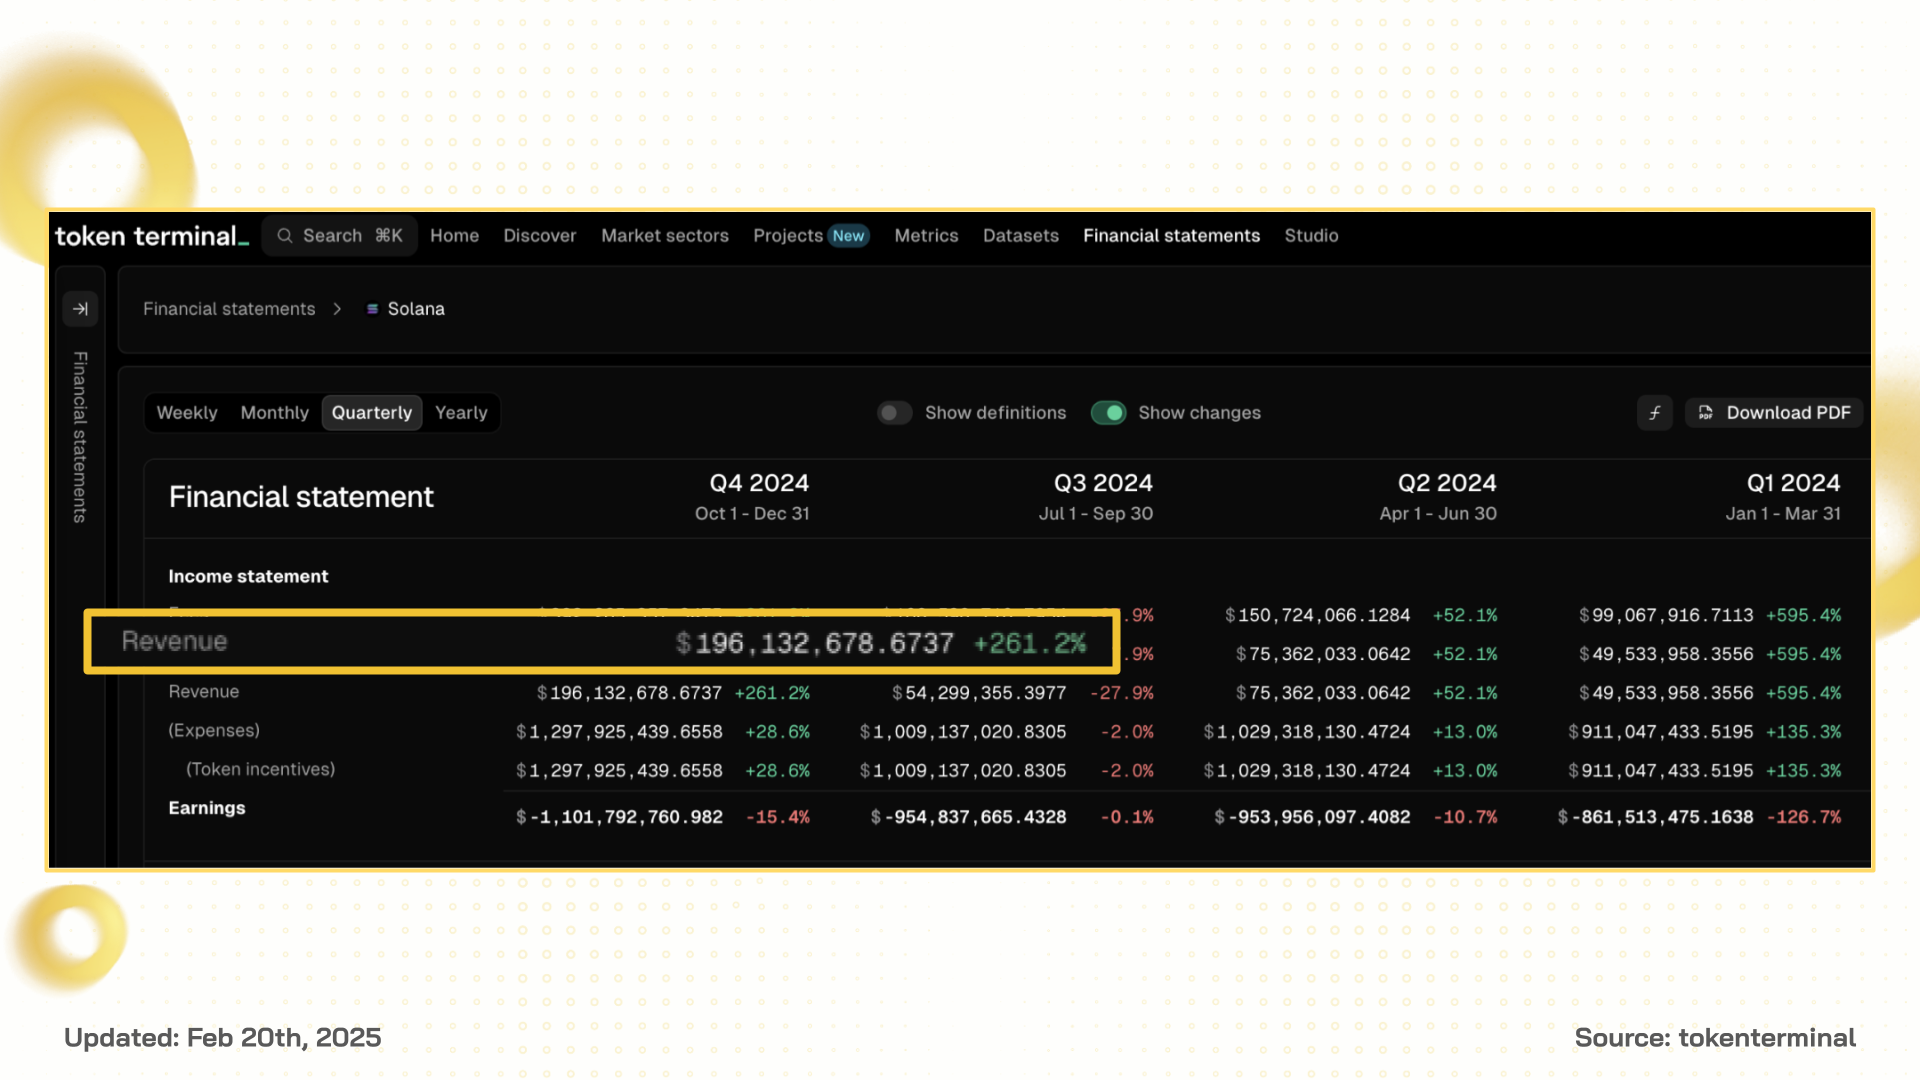
Task: Switch to Yearly period view
Action: 461,413
